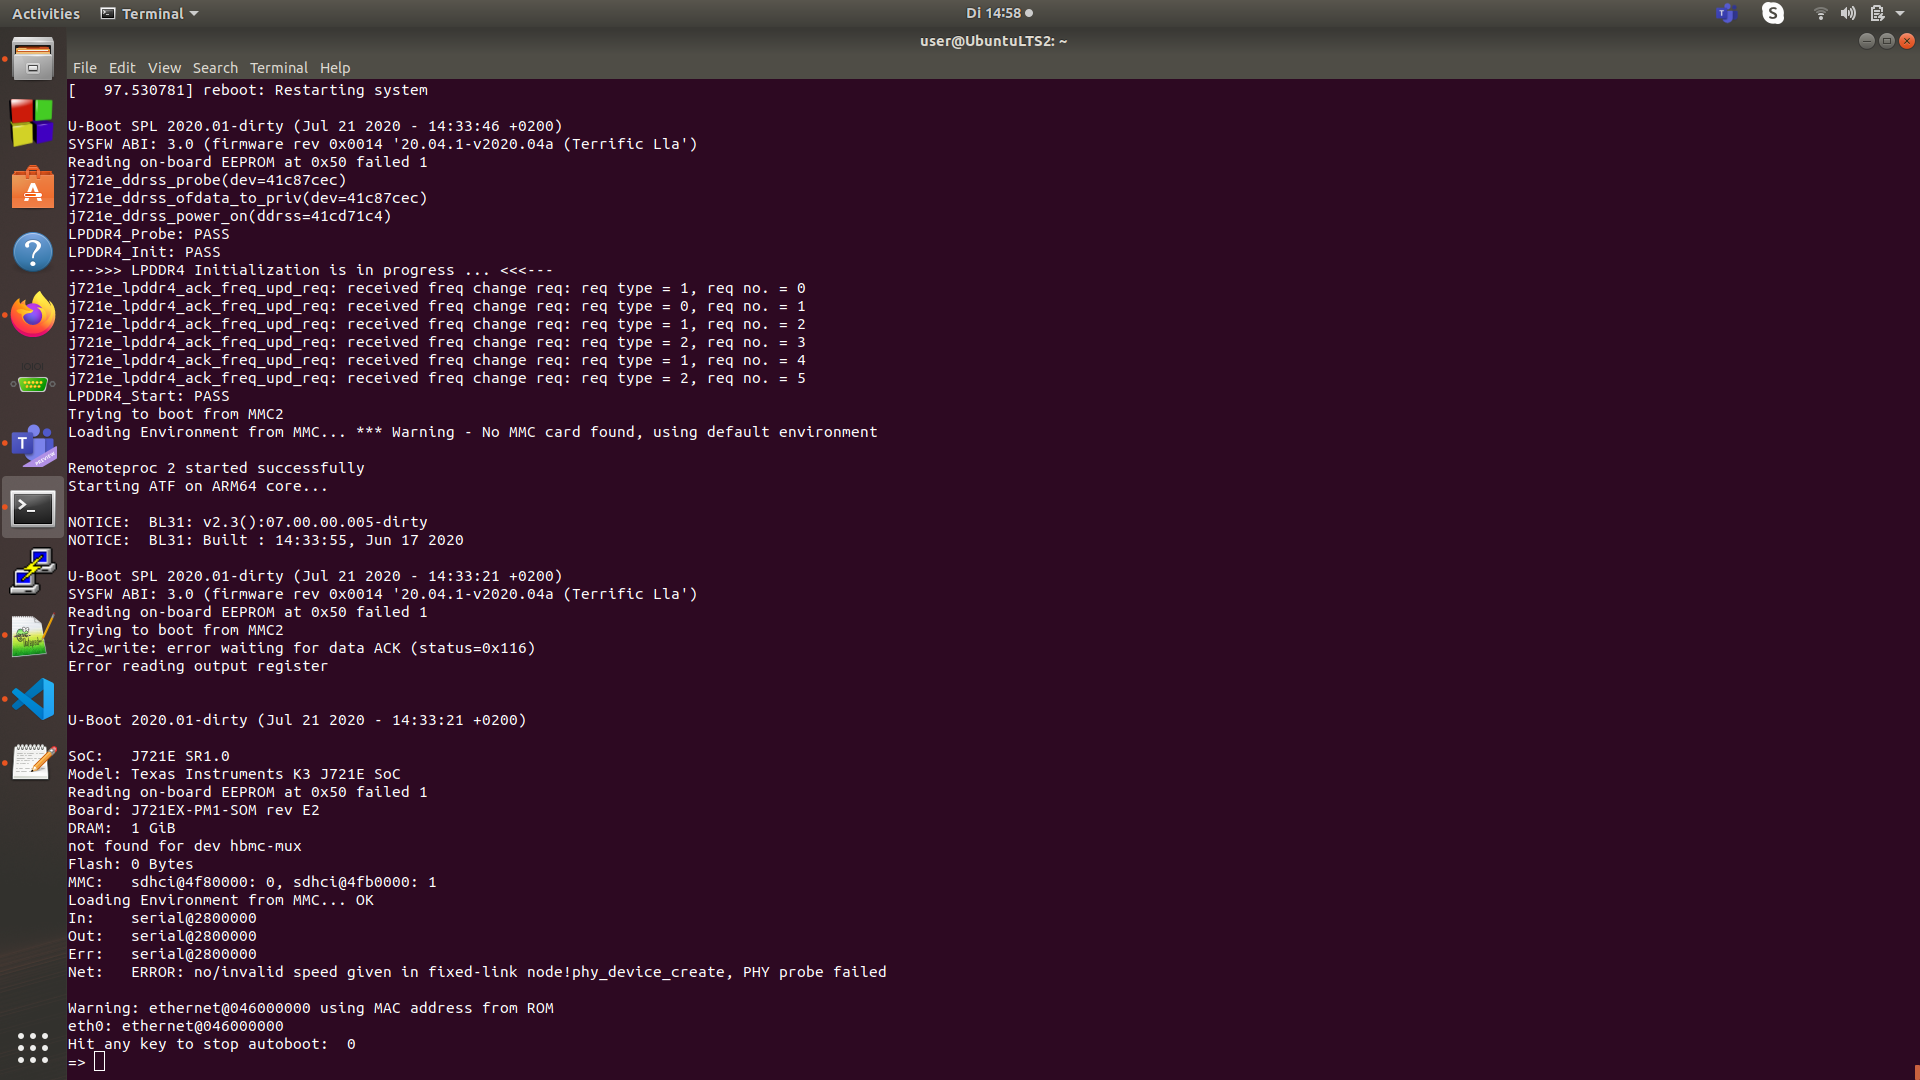Open the Edit menu
1920x1080 pixels.
coord(122,68)
